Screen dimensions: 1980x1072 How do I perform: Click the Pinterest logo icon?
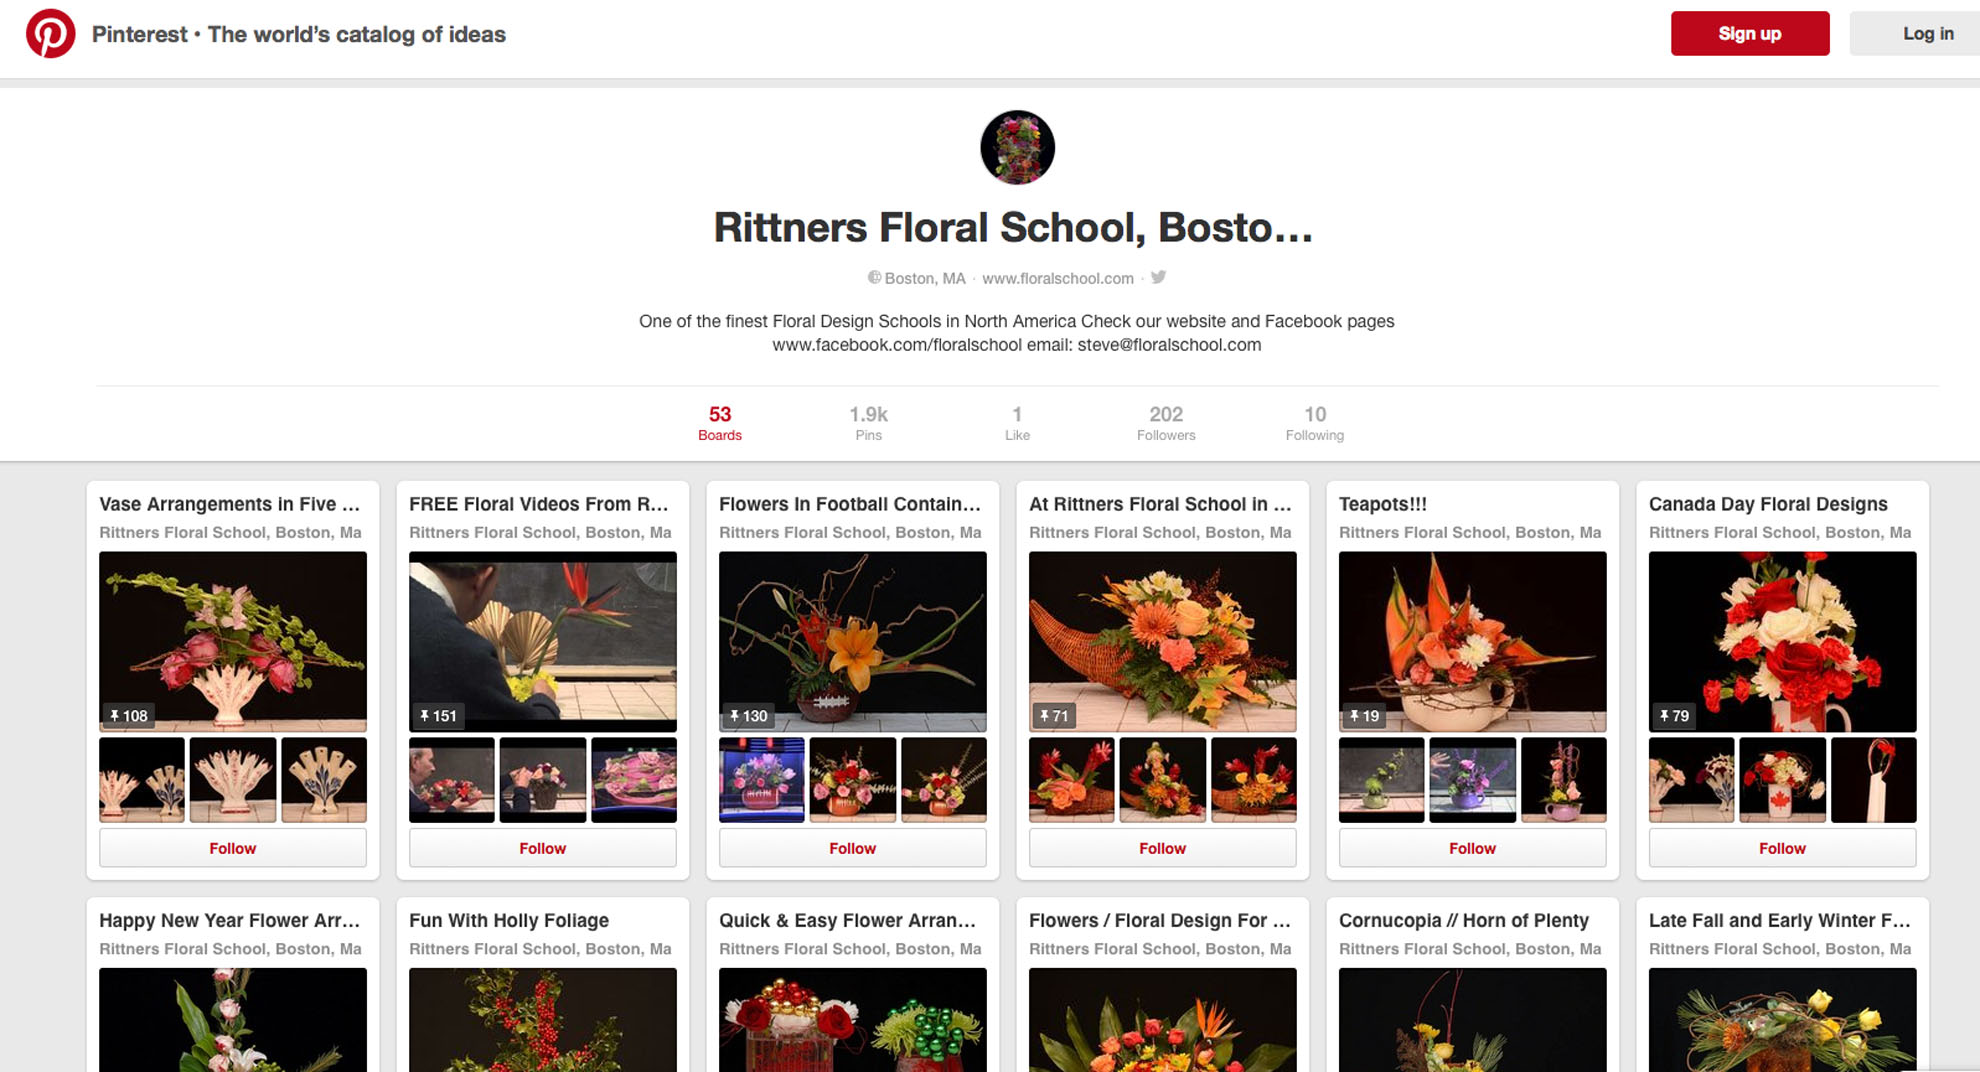50,34
